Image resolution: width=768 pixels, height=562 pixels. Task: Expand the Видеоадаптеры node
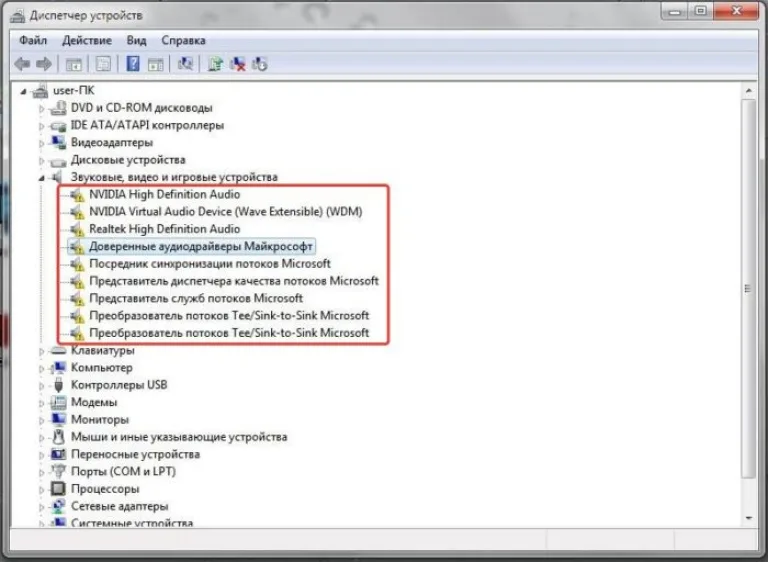tap(41, 143)
